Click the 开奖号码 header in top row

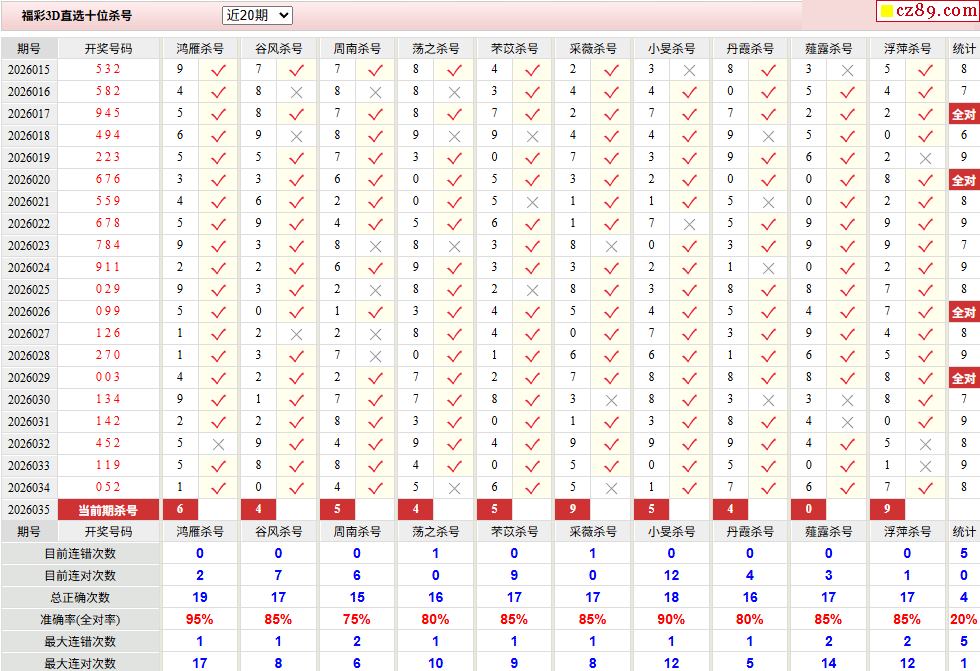point(108,49)
